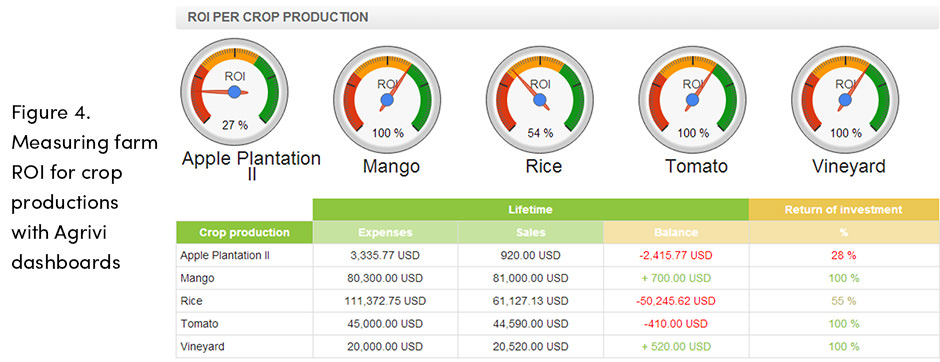940x362 pixels.
Task: Click expenses value '3,335.77 USD'
Action: click(x=385, y=255)
